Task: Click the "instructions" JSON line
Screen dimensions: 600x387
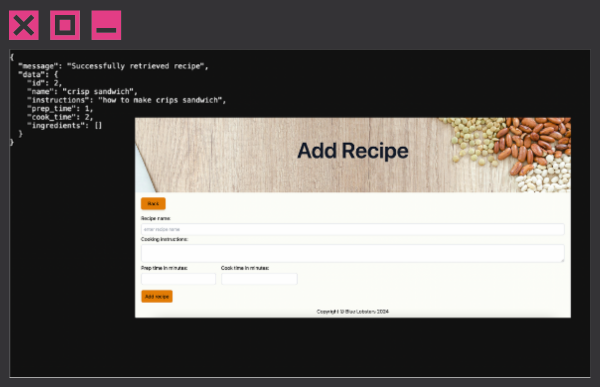Action: 127,100
